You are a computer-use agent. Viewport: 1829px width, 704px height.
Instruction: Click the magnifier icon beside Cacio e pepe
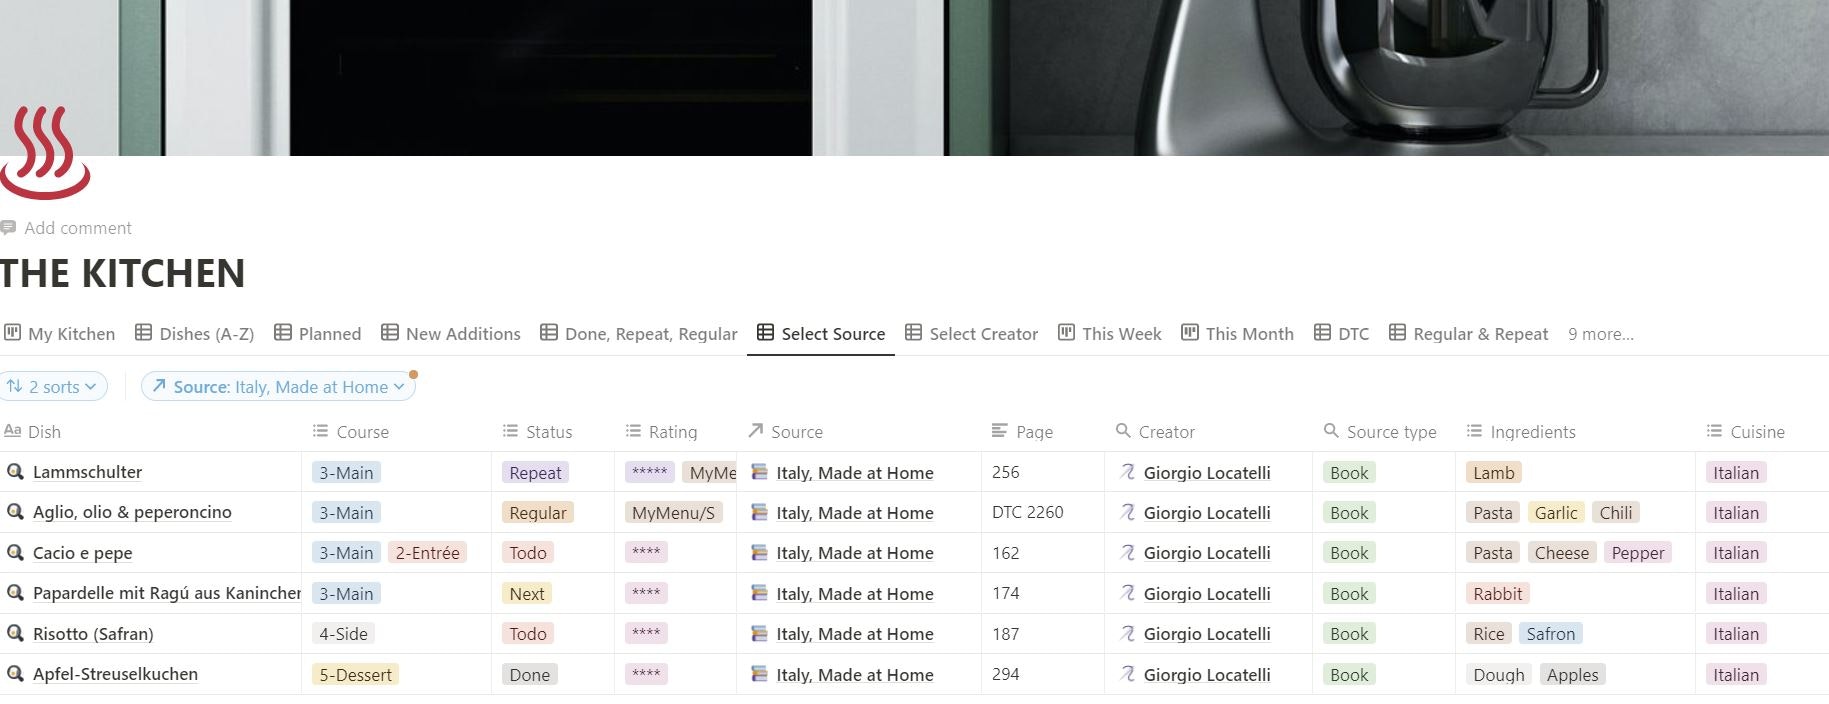15,553
